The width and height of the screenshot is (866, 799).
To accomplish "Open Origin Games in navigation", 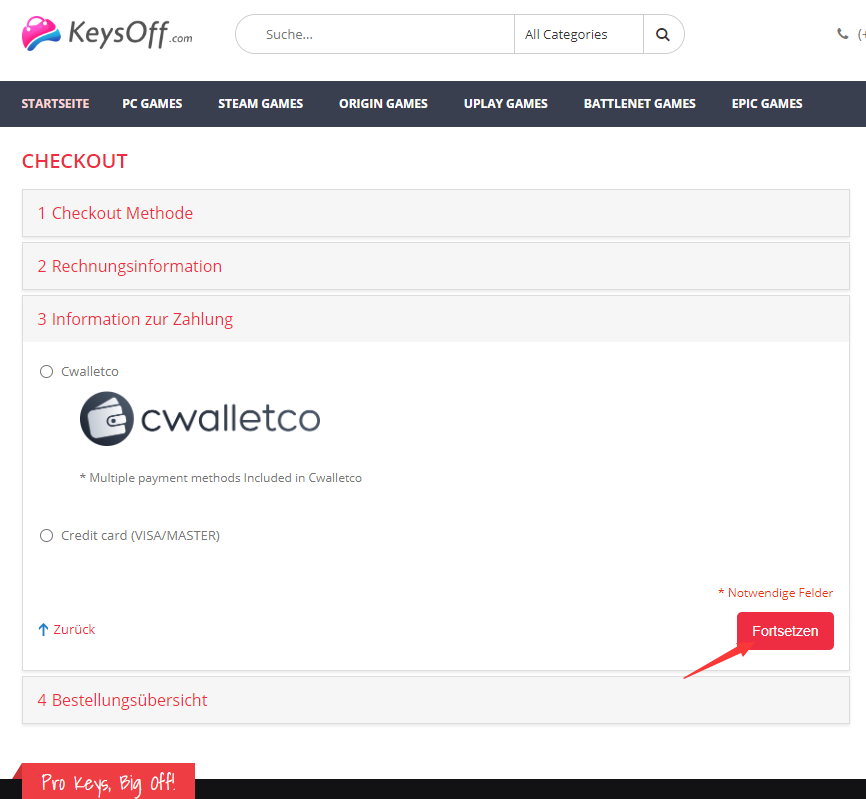I will click(x=383, y=104).
